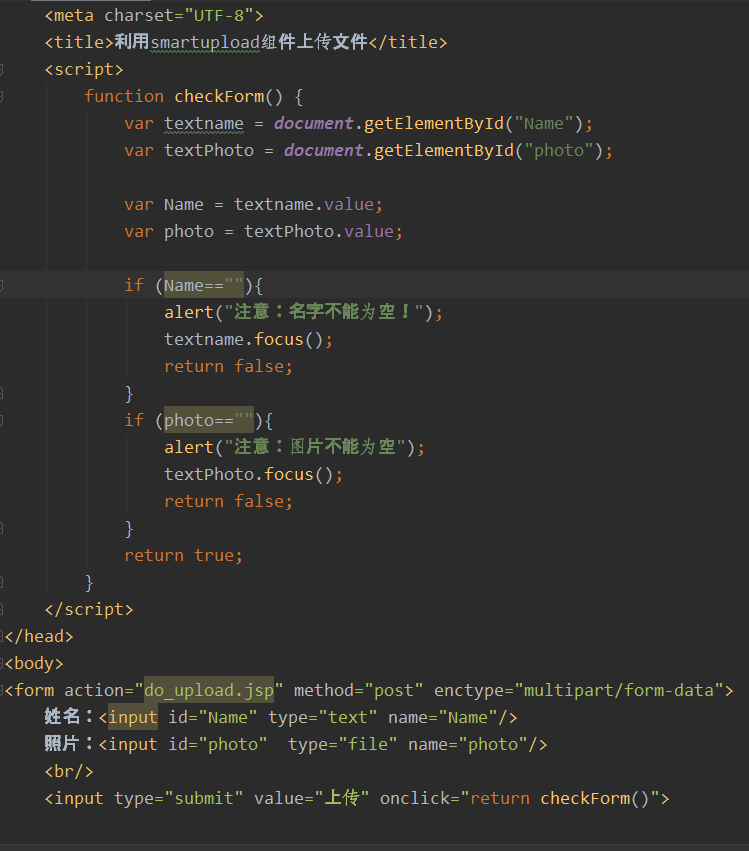Image resolution: width=749 pixels, height=851 pixels.
Task: Click the closing </head> tag
Action: (39, 636)
